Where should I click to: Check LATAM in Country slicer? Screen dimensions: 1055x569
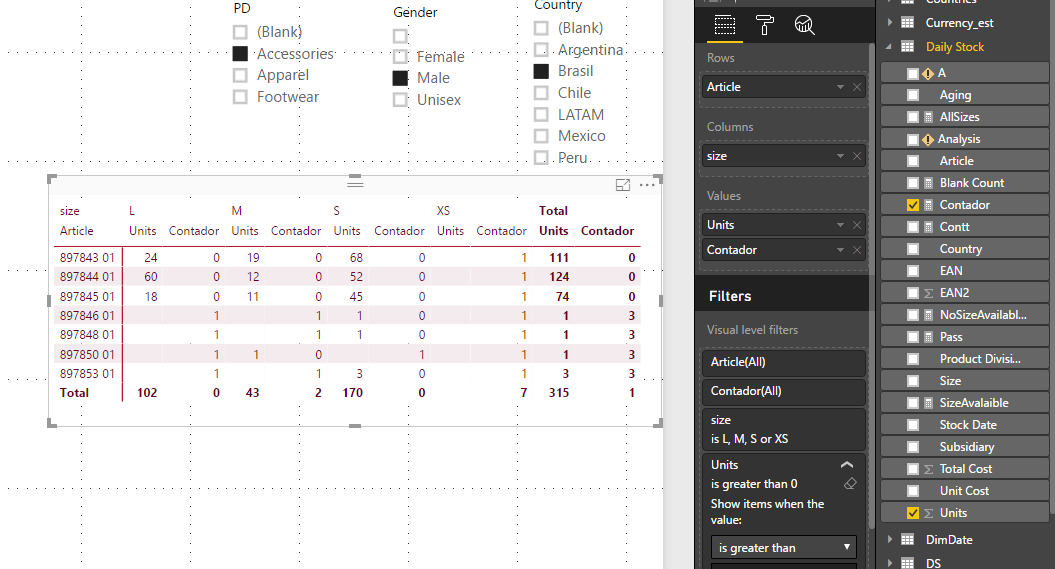541,114
